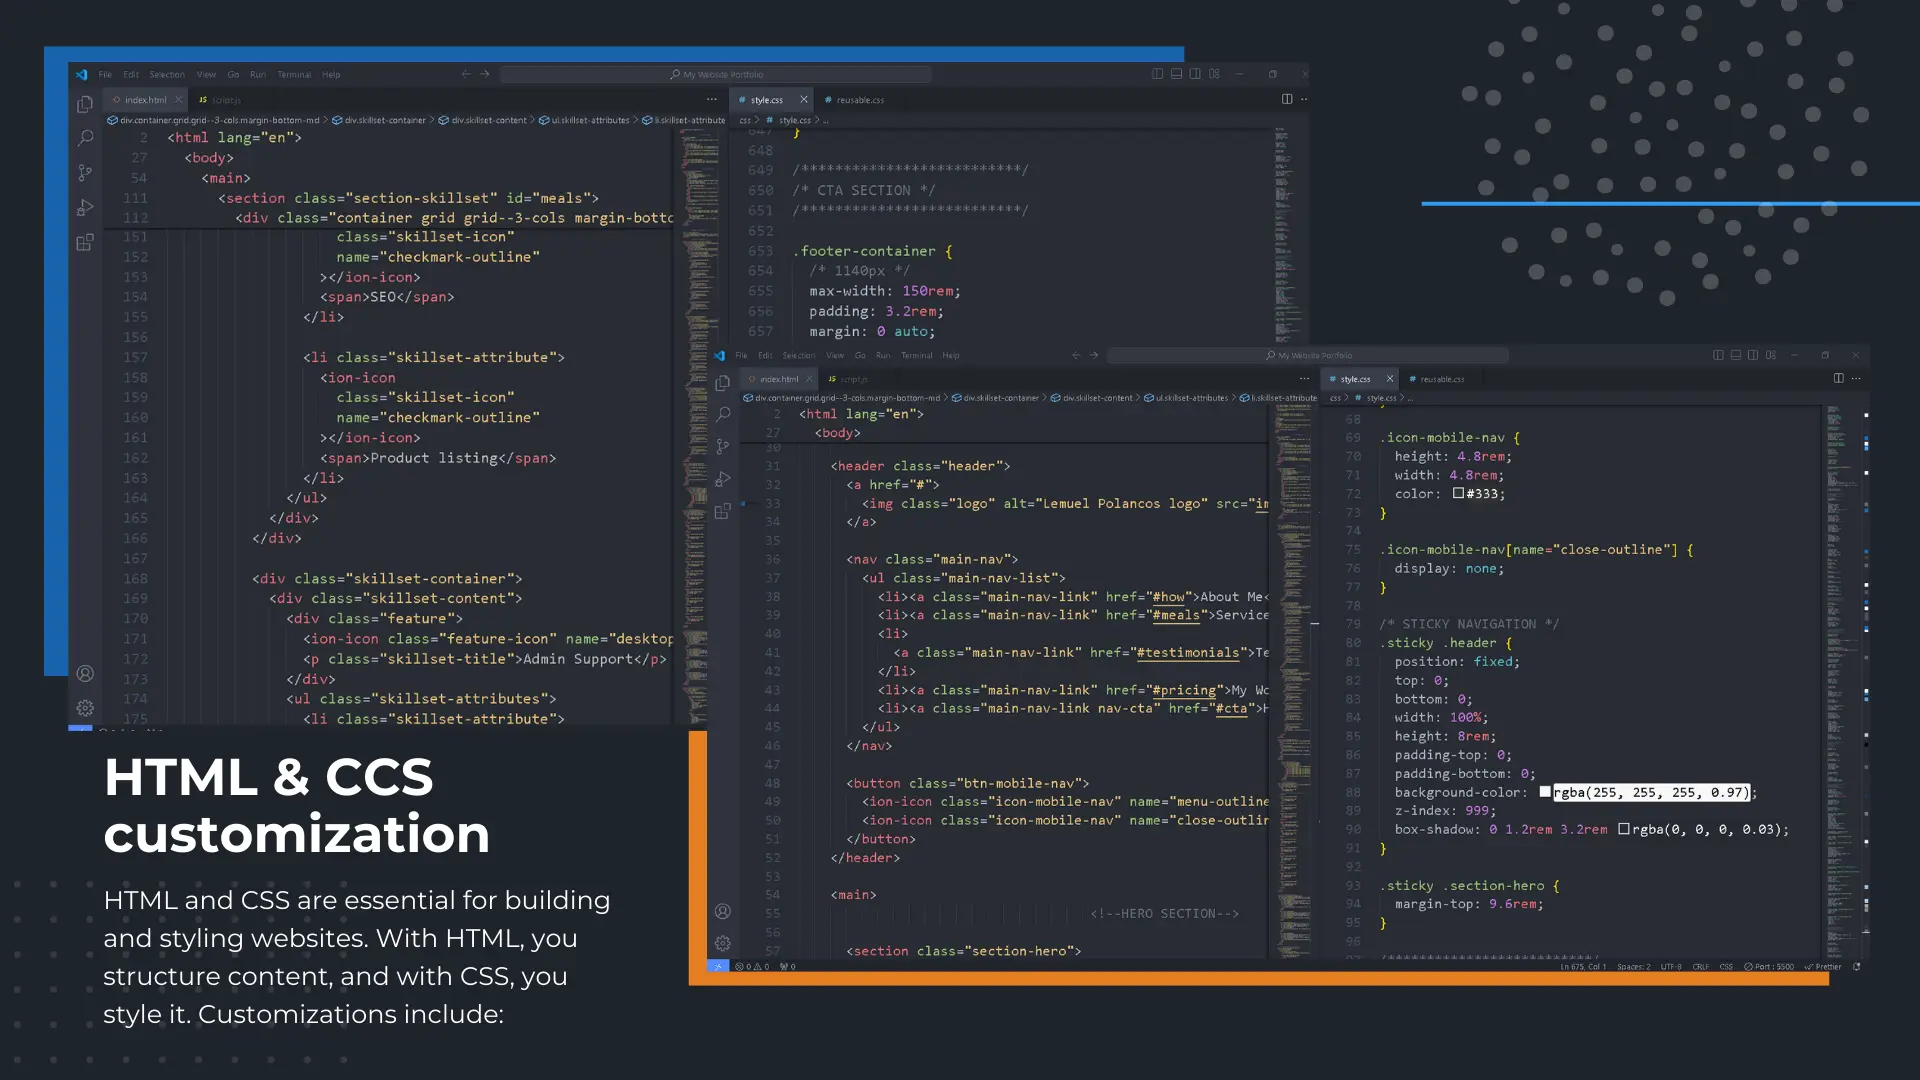Screen dimensions: 1920x1080
Task: Toggle primary side bar in the back window
Action: pos(1157,74)
